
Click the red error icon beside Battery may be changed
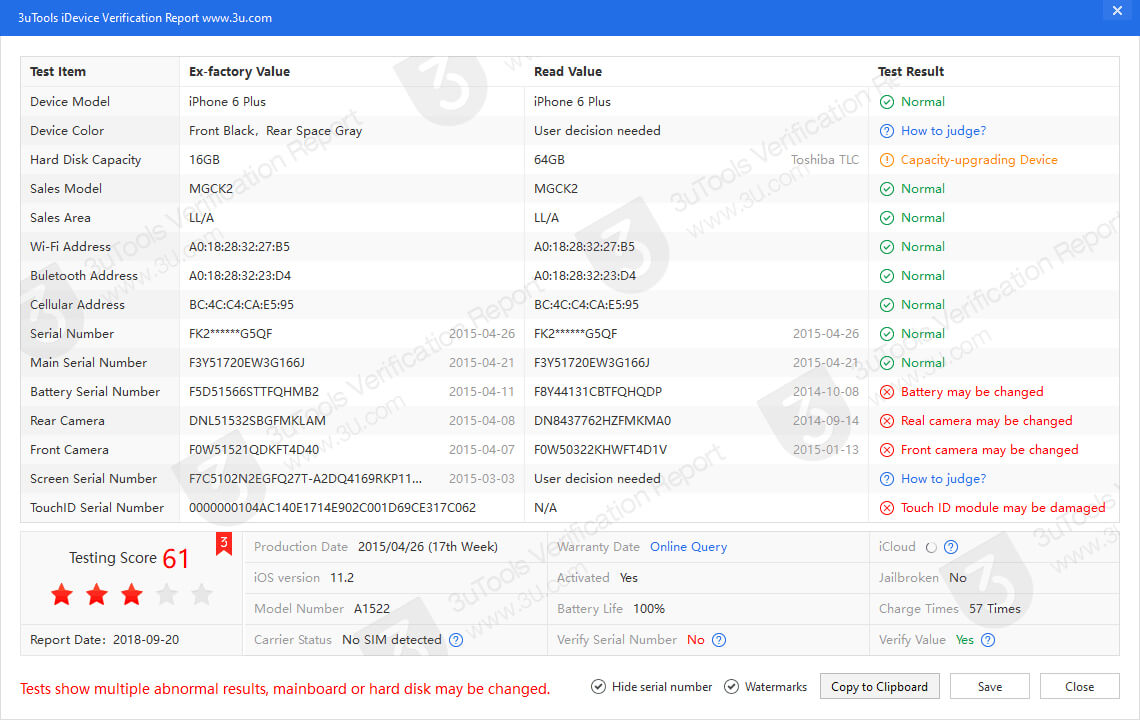(x=886, y=391)
